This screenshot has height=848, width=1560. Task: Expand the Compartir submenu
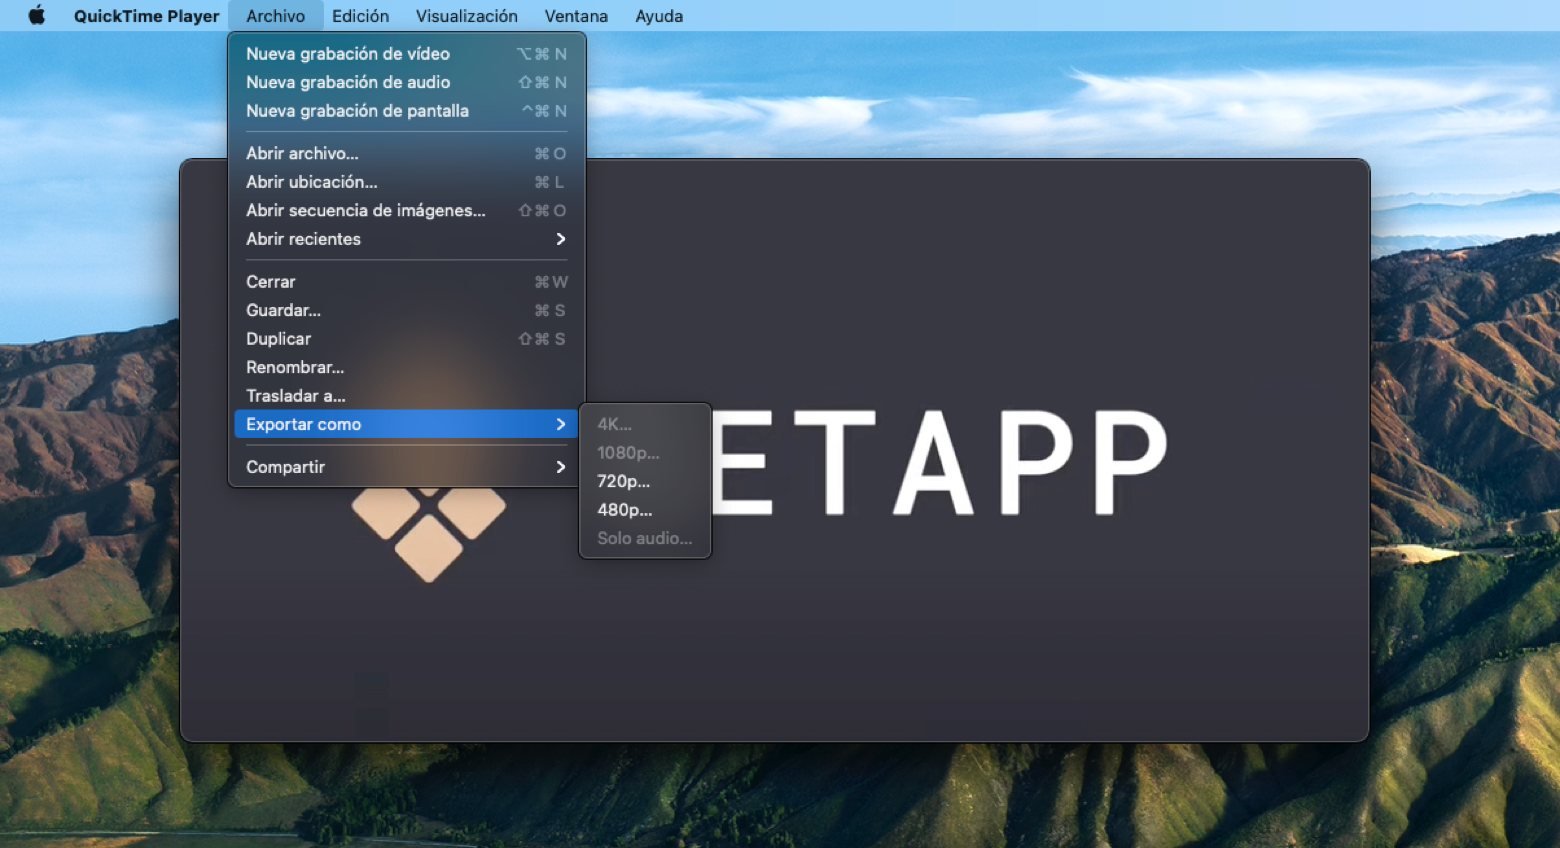pos(285,466)
